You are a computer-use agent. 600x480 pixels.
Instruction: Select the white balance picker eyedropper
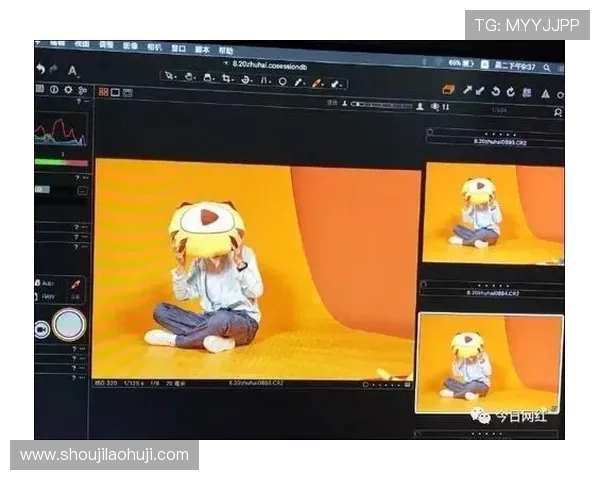[299, 82]
